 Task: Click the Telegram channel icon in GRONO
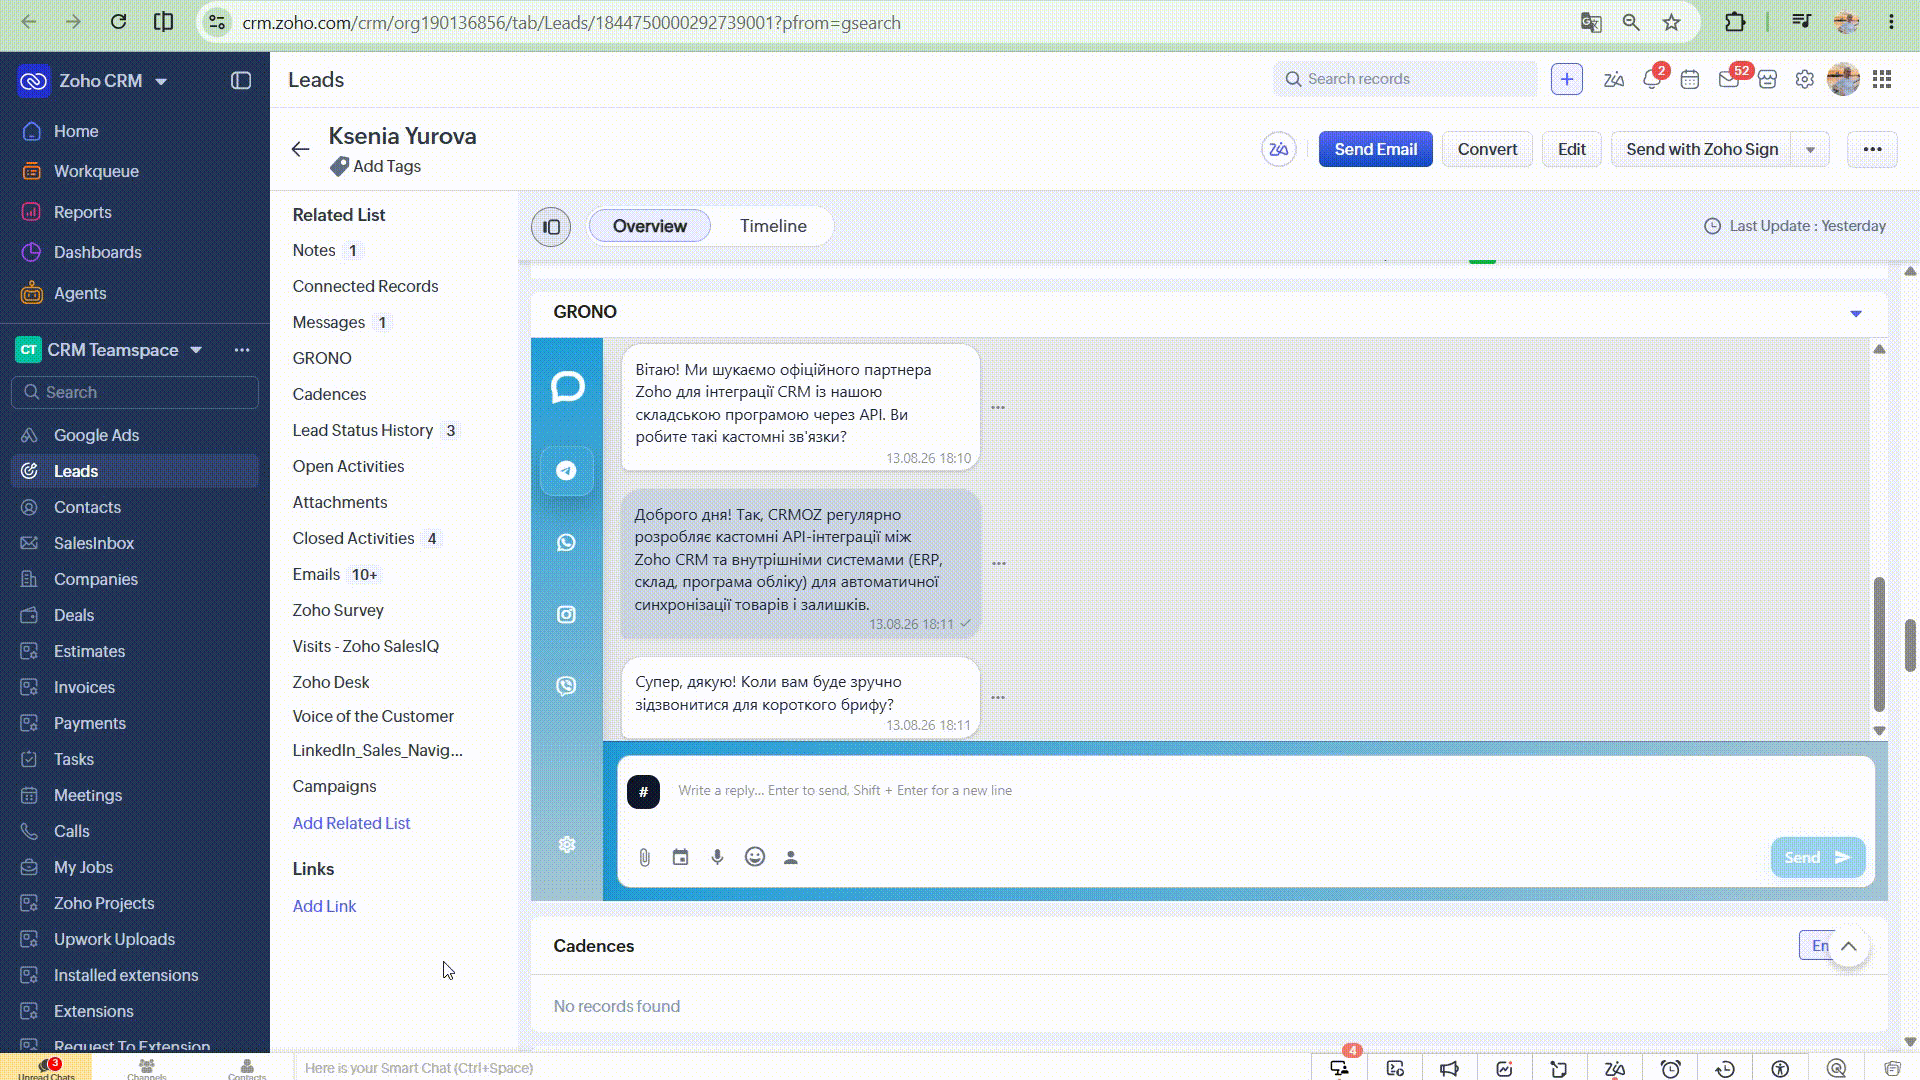[566, 470]
